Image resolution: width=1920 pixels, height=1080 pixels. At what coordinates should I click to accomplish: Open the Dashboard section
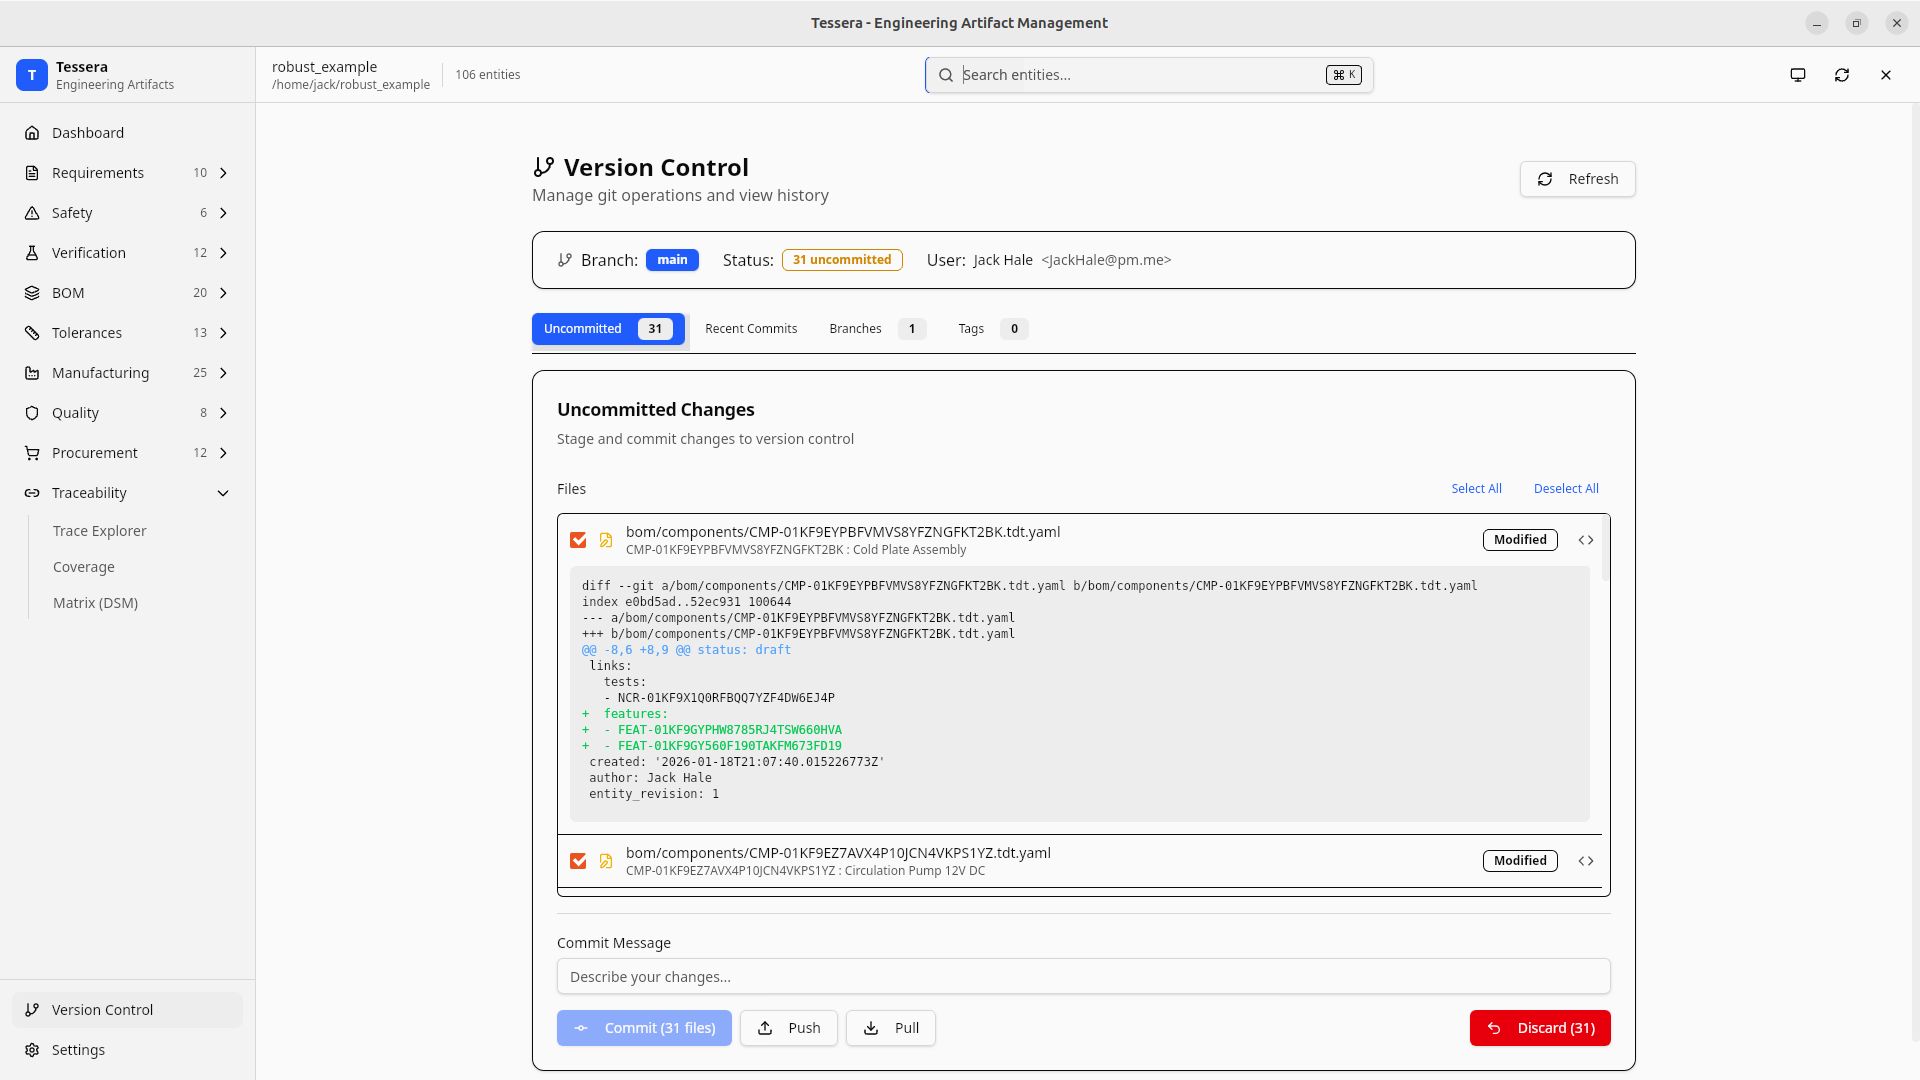87,132
